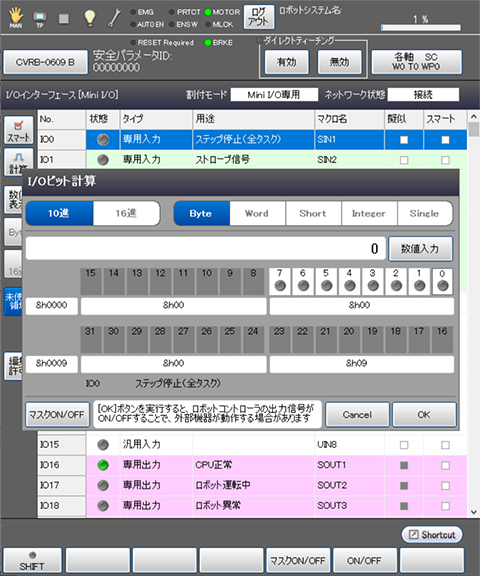
Task: Click the 数値入力 button
Action: point(420,249)
